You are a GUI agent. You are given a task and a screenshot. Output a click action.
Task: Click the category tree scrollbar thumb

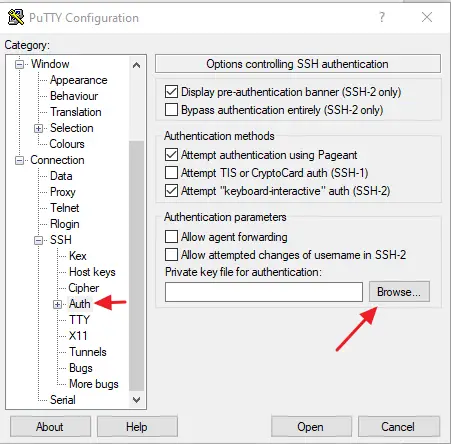pyautogui.click(x=136, y=265)
